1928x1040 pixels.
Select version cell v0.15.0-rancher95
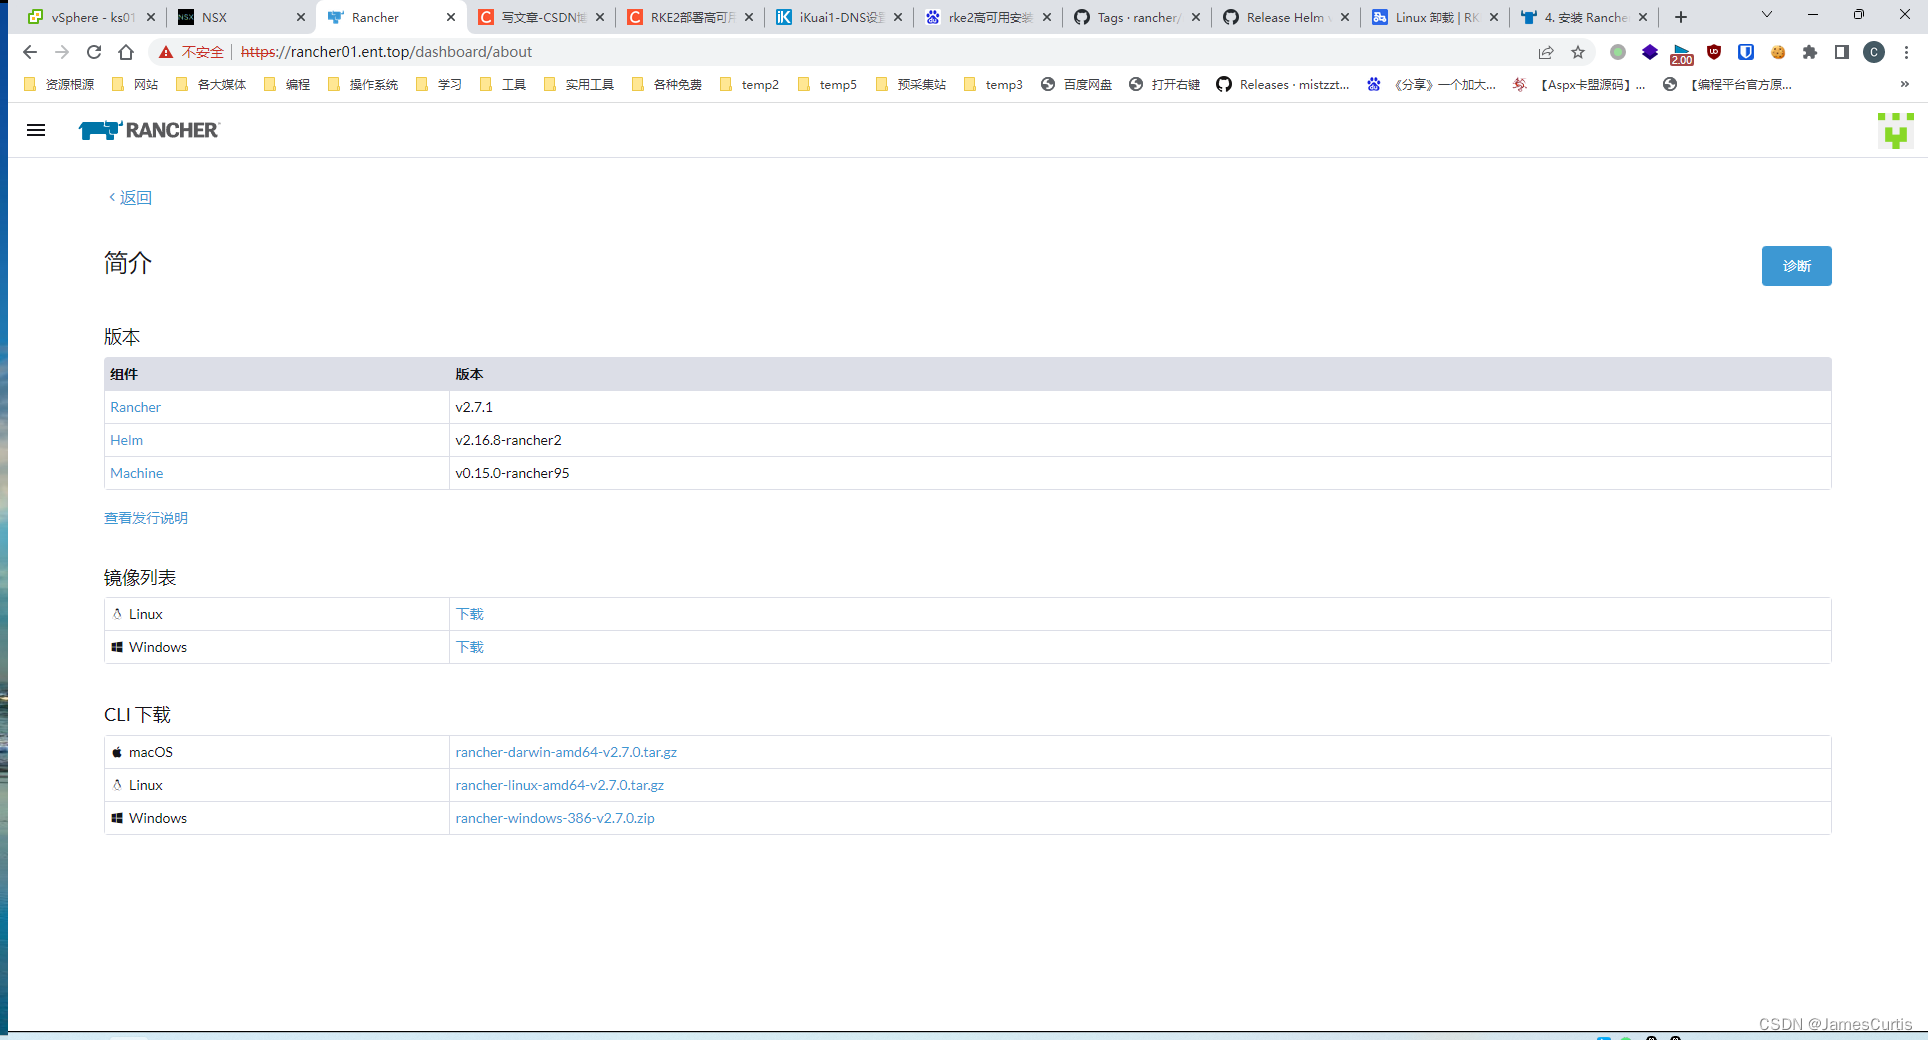1140,473
